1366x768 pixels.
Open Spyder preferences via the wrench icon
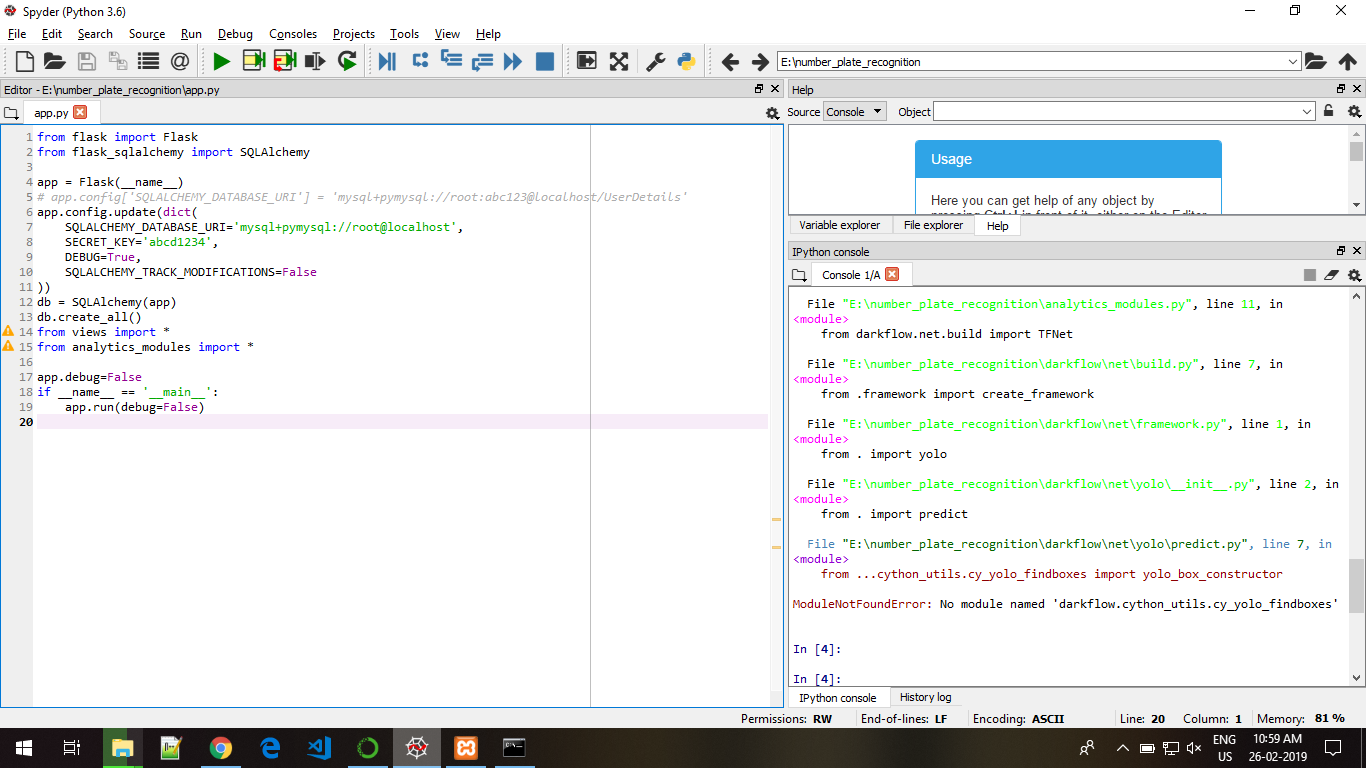pyautogui.click(x=655, y=61)
